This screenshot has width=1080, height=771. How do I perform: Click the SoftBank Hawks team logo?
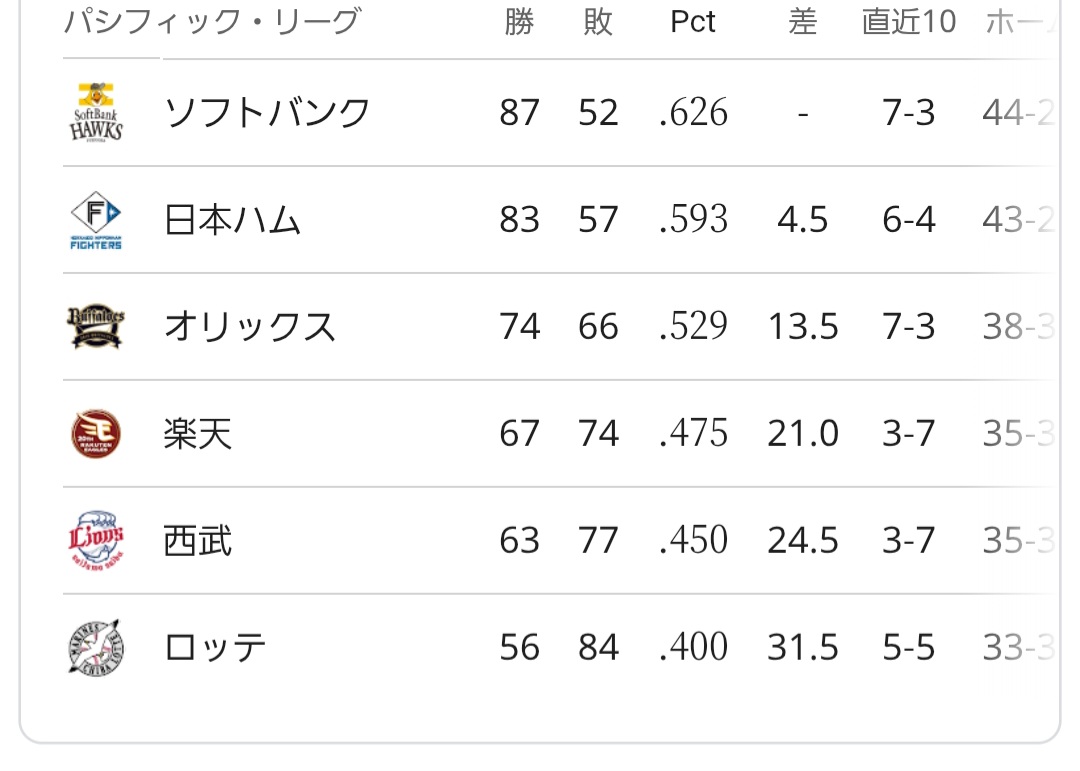pos(97,113)
